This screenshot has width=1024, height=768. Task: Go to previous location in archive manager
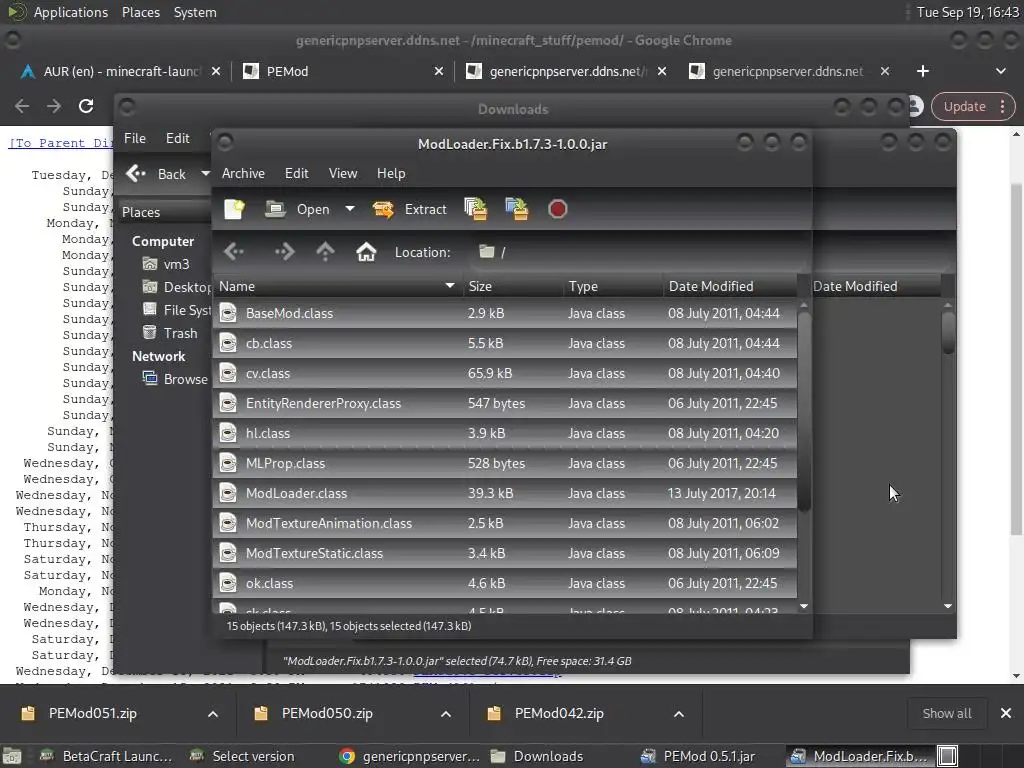(x=234, y=251)
